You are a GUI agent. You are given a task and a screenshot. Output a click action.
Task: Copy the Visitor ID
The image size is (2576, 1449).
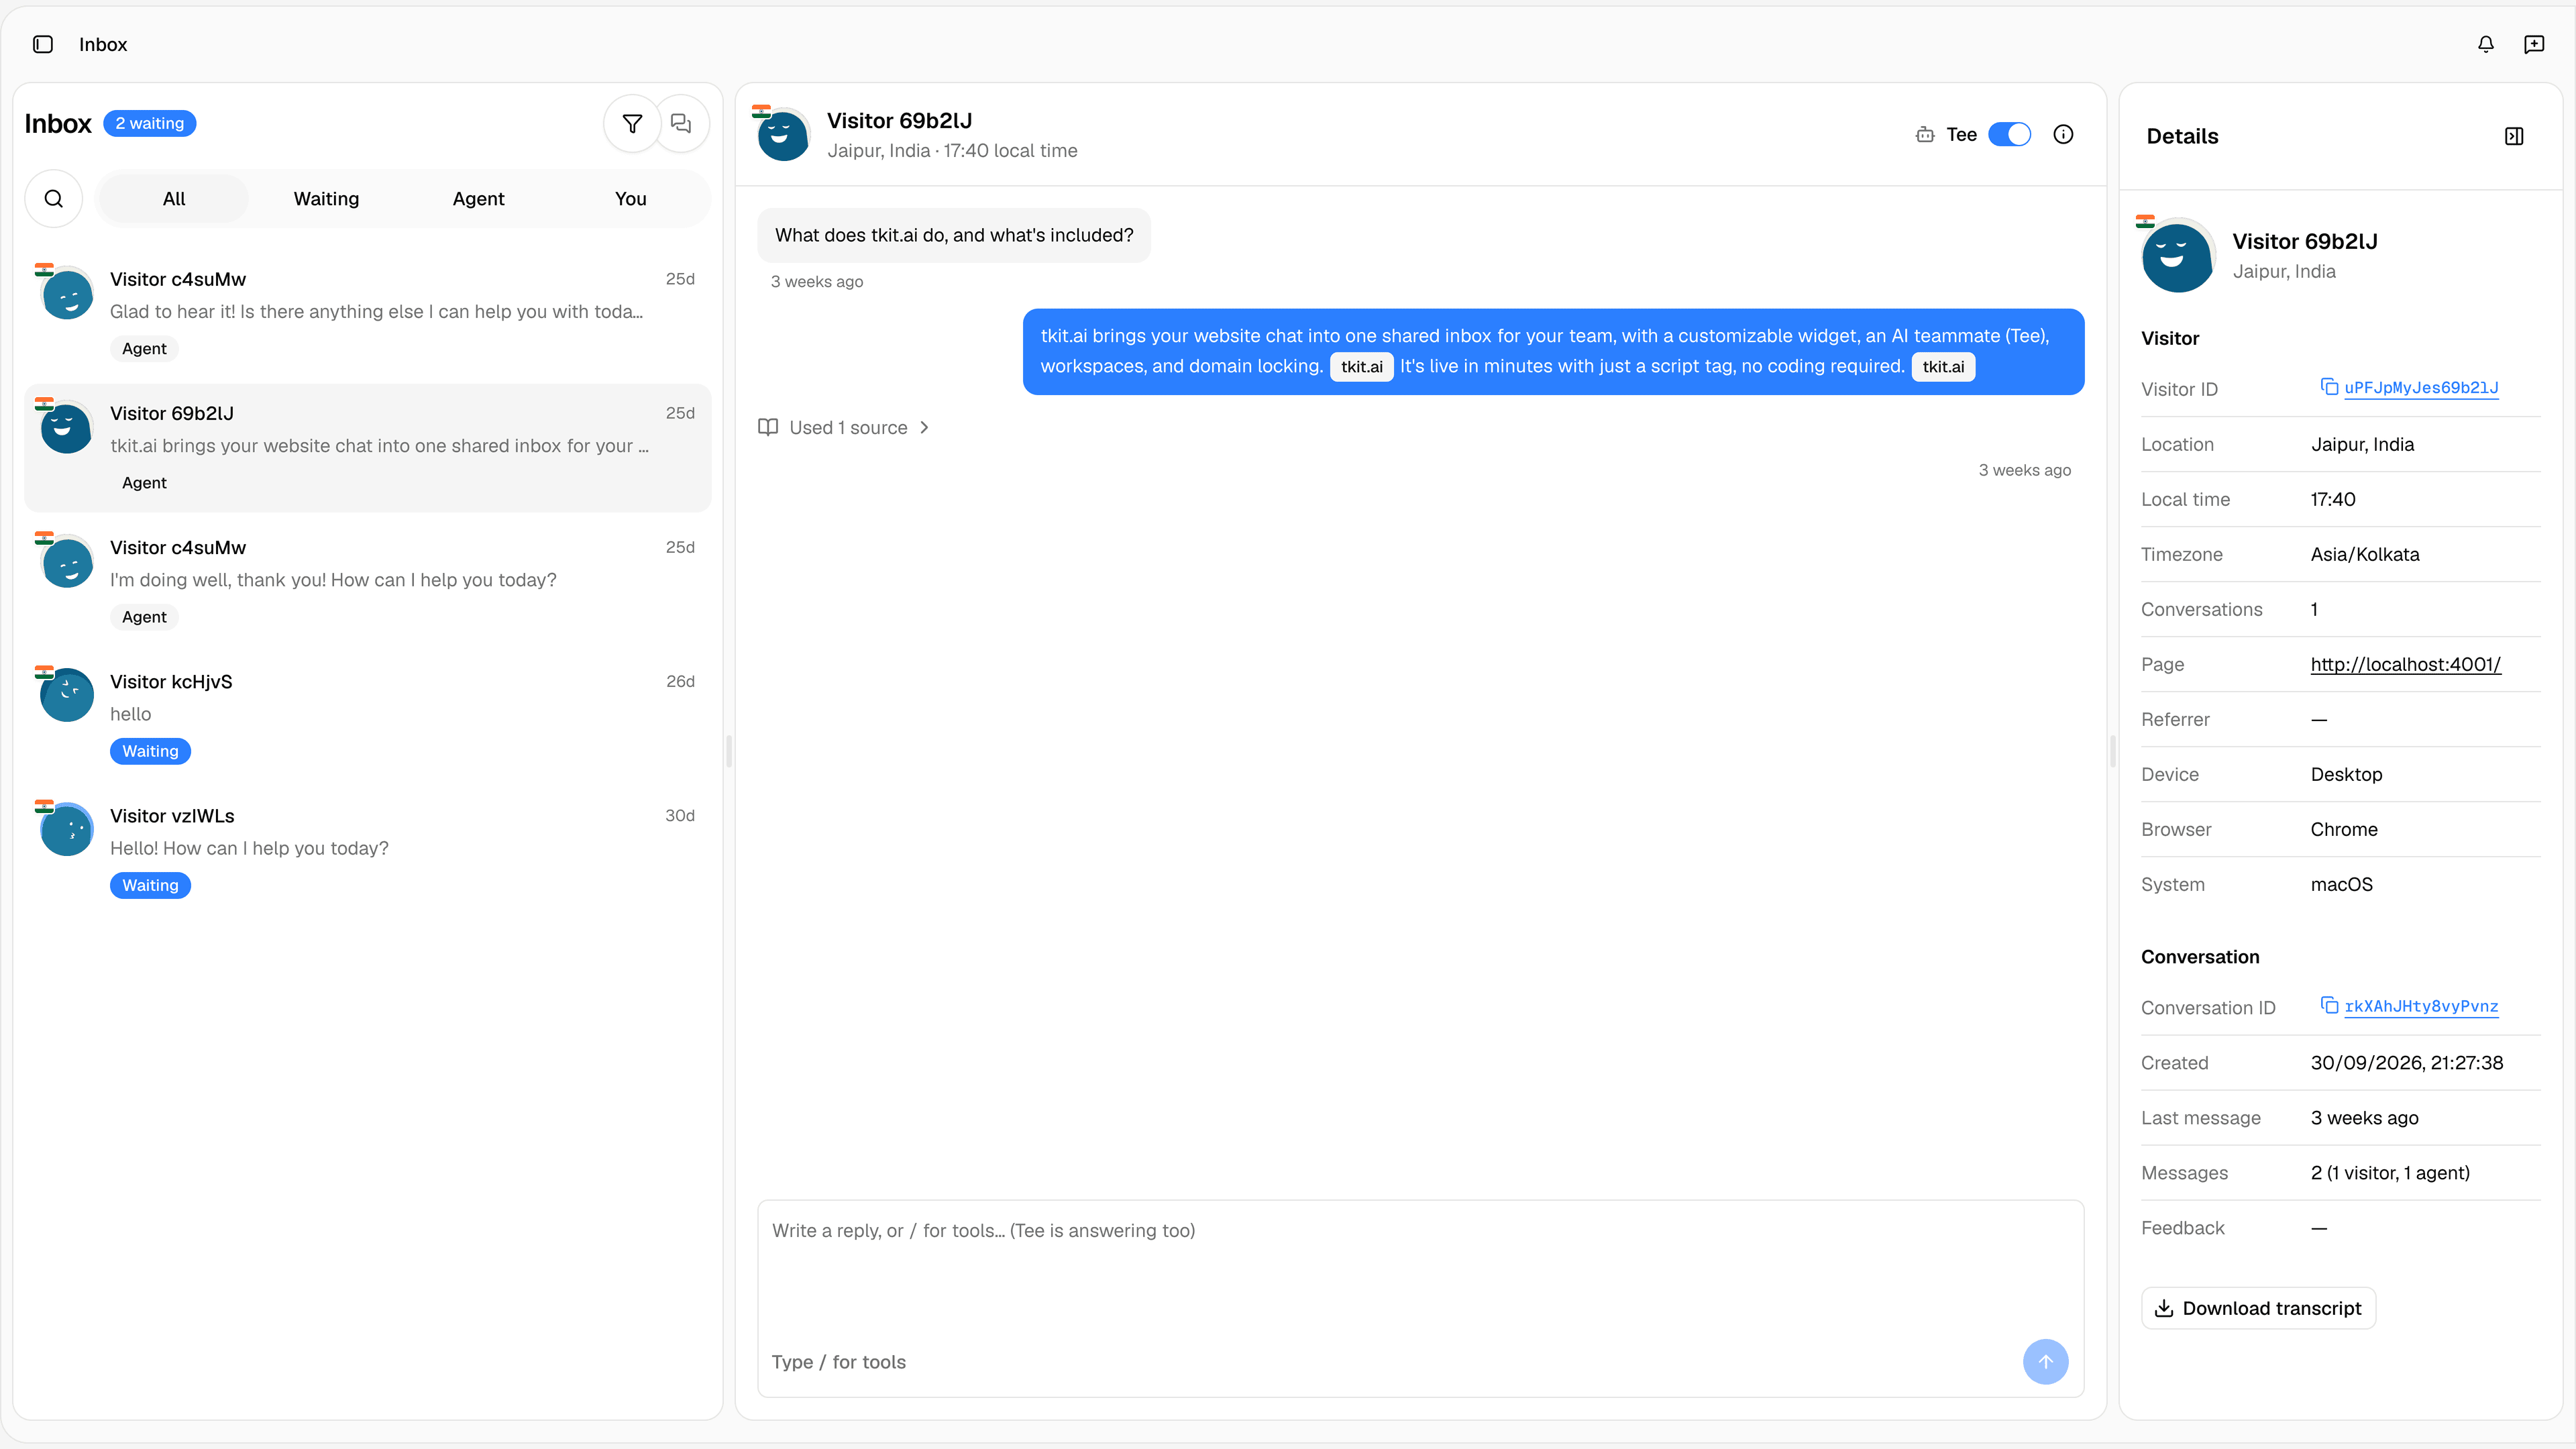[2329, 387]
